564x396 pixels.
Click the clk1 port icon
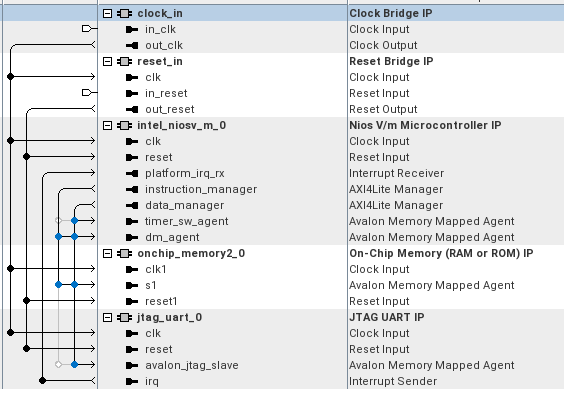pyautogui.click(x=132, y=269)
